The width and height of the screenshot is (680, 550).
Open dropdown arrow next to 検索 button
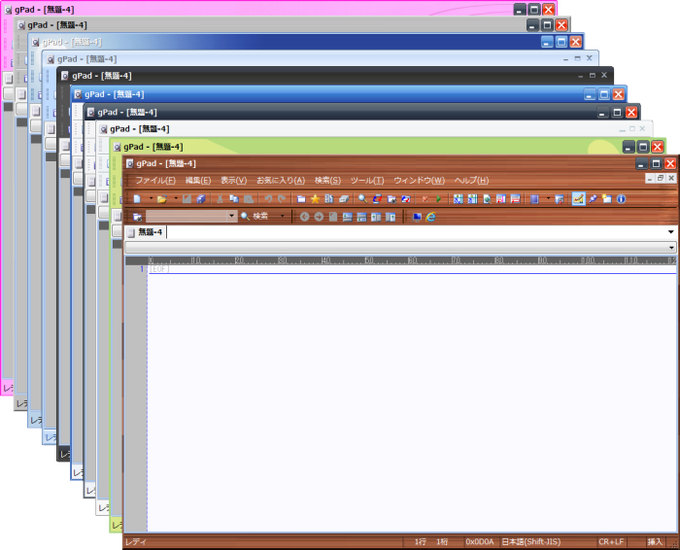282,216
